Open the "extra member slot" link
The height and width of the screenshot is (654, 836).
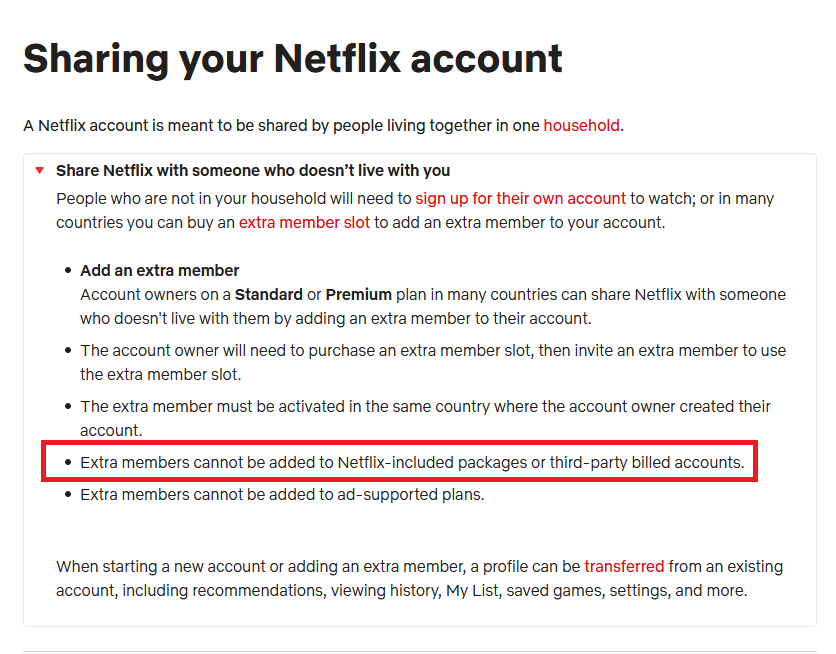pyautogui.click(x=304, y=222)
